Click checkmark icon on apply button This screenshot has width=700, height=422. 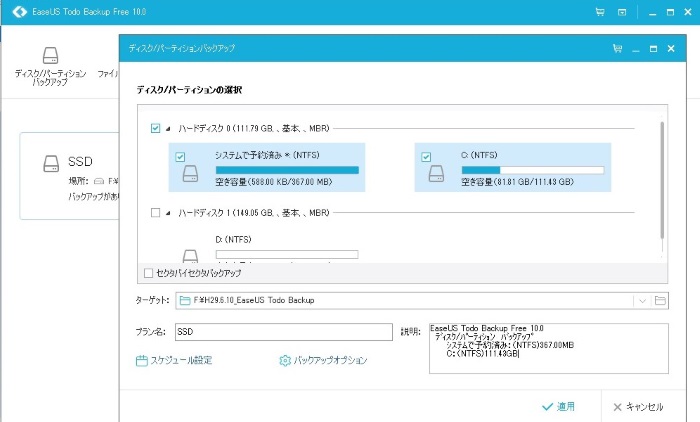pyautogui.click(x=547, y=407)
